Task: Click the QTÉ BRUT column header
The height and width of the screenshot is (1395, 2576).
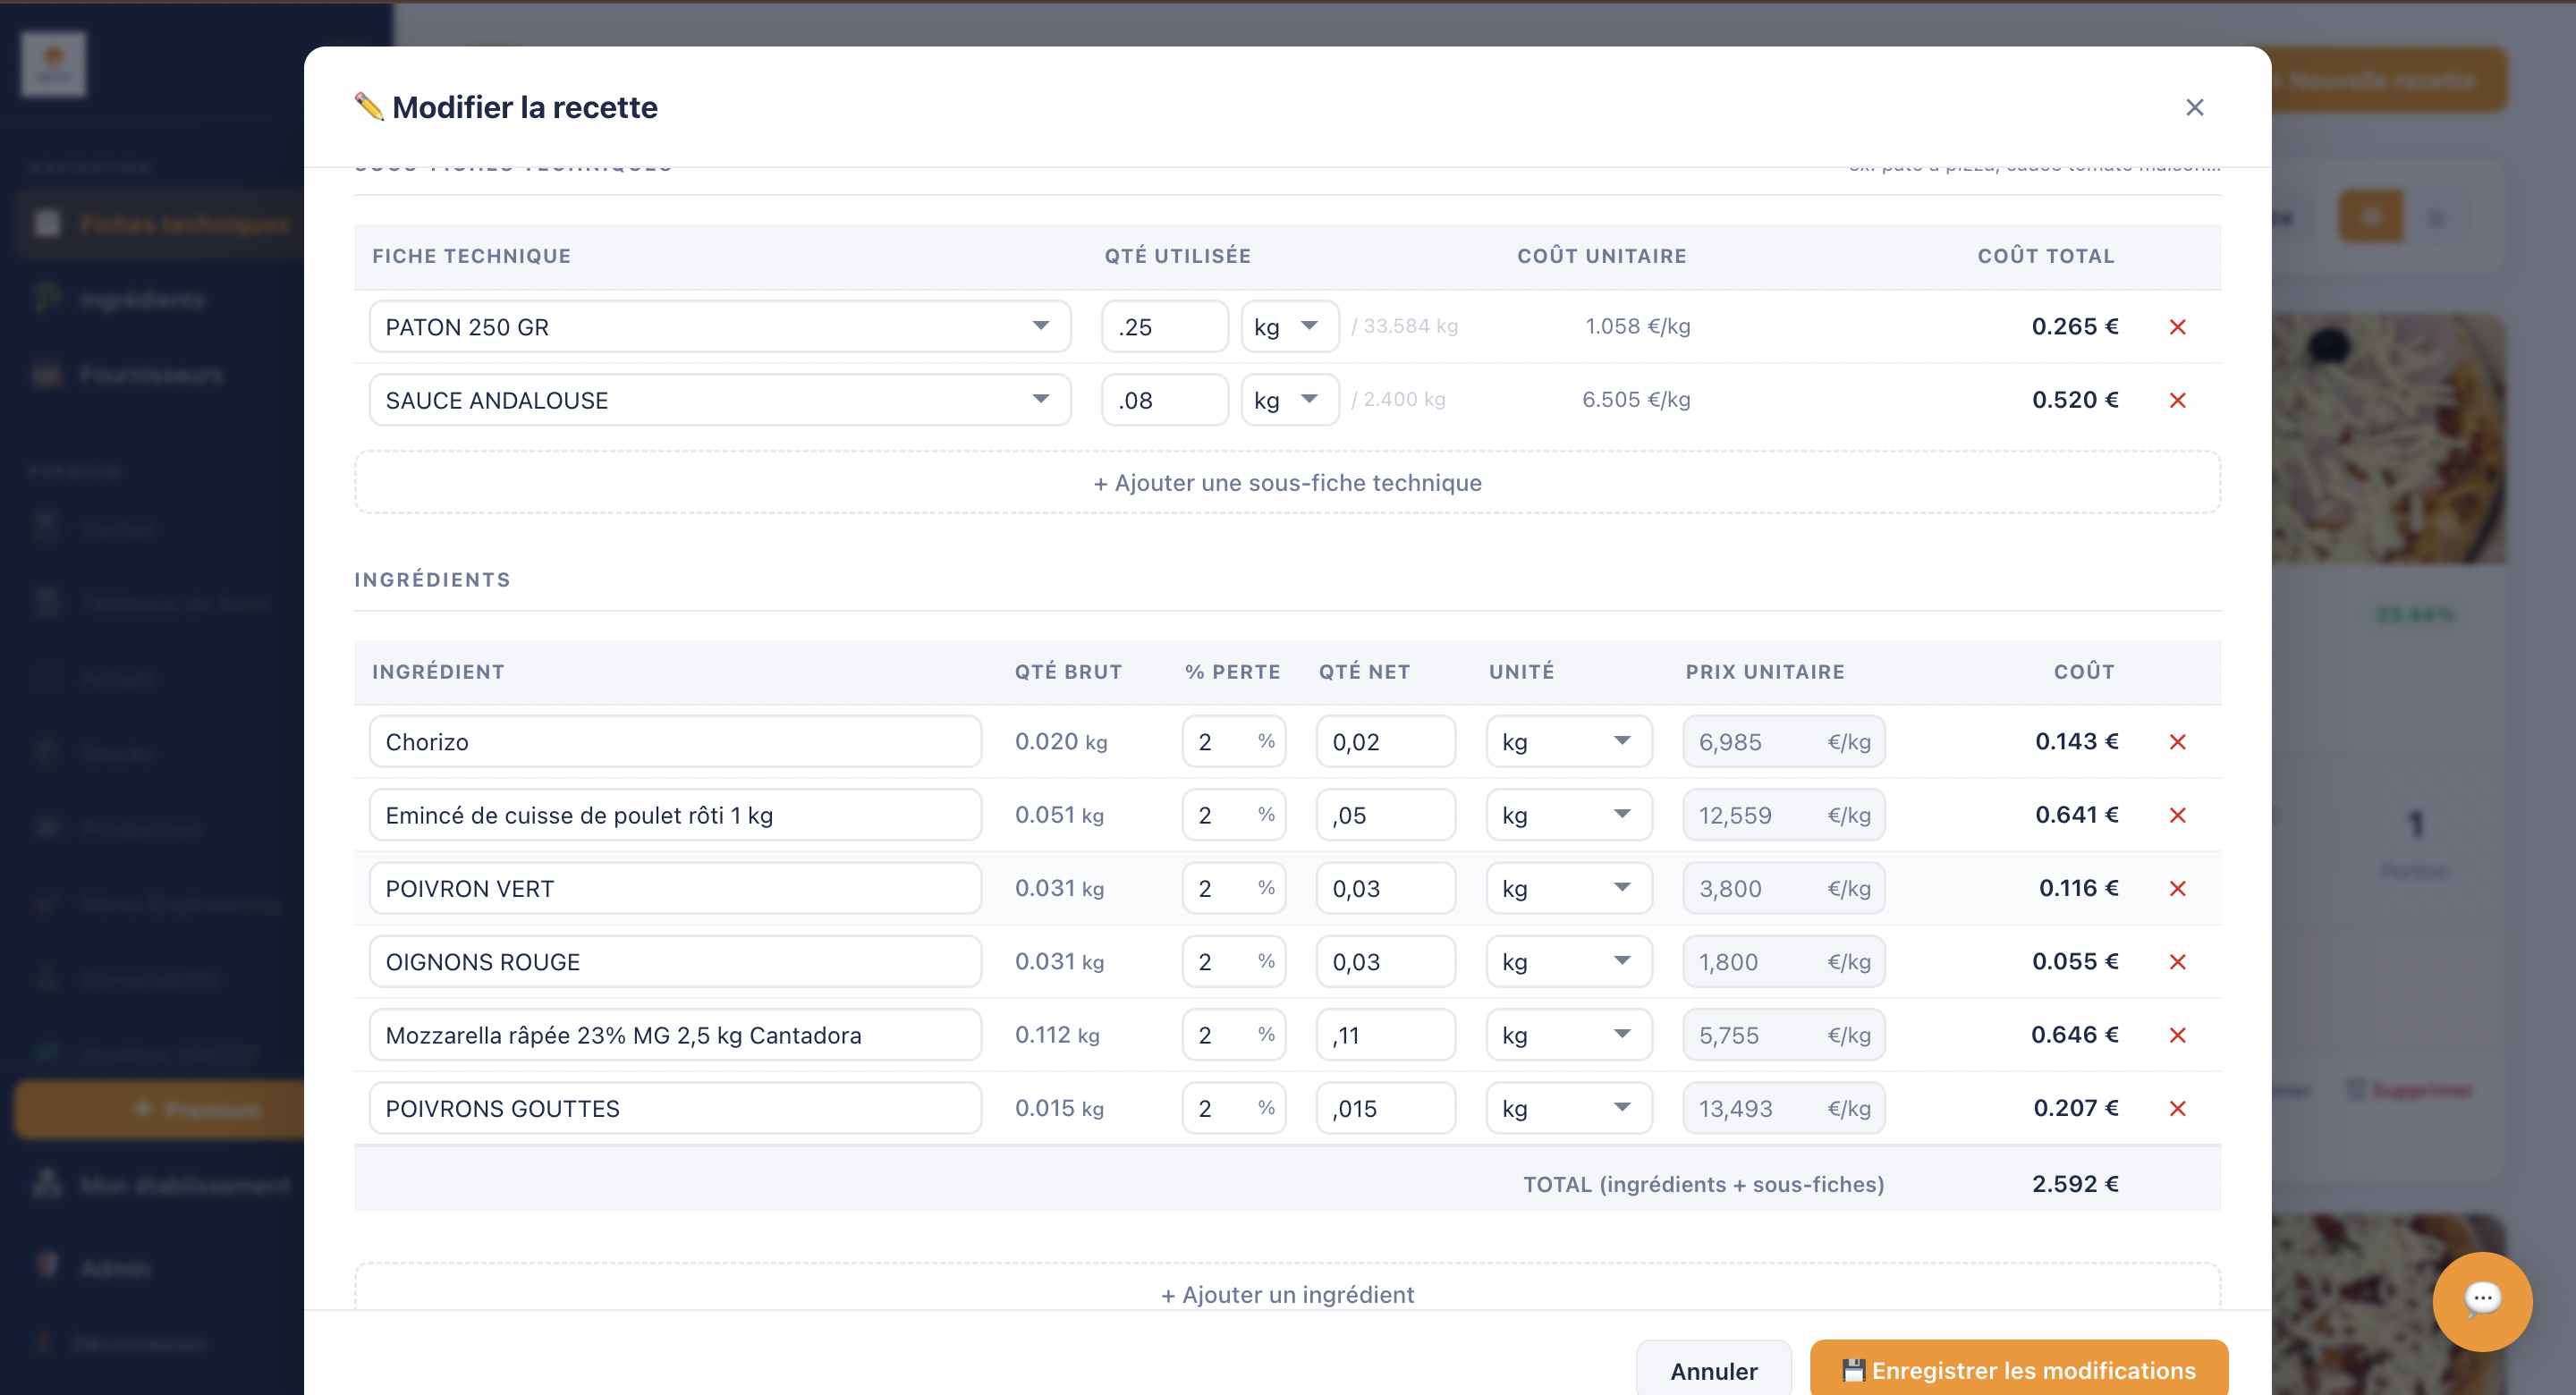Action: (x=1068, y=672)
